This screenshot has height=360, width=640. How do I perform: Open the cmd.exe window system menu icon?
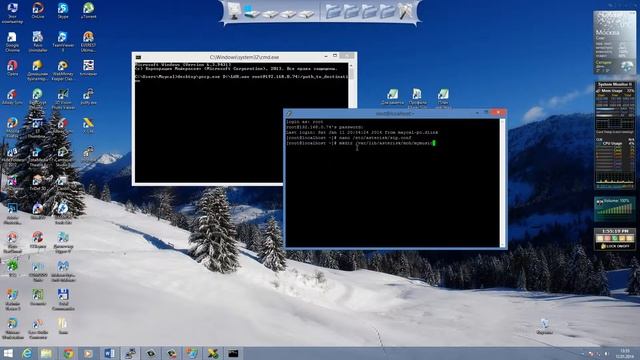138,57
